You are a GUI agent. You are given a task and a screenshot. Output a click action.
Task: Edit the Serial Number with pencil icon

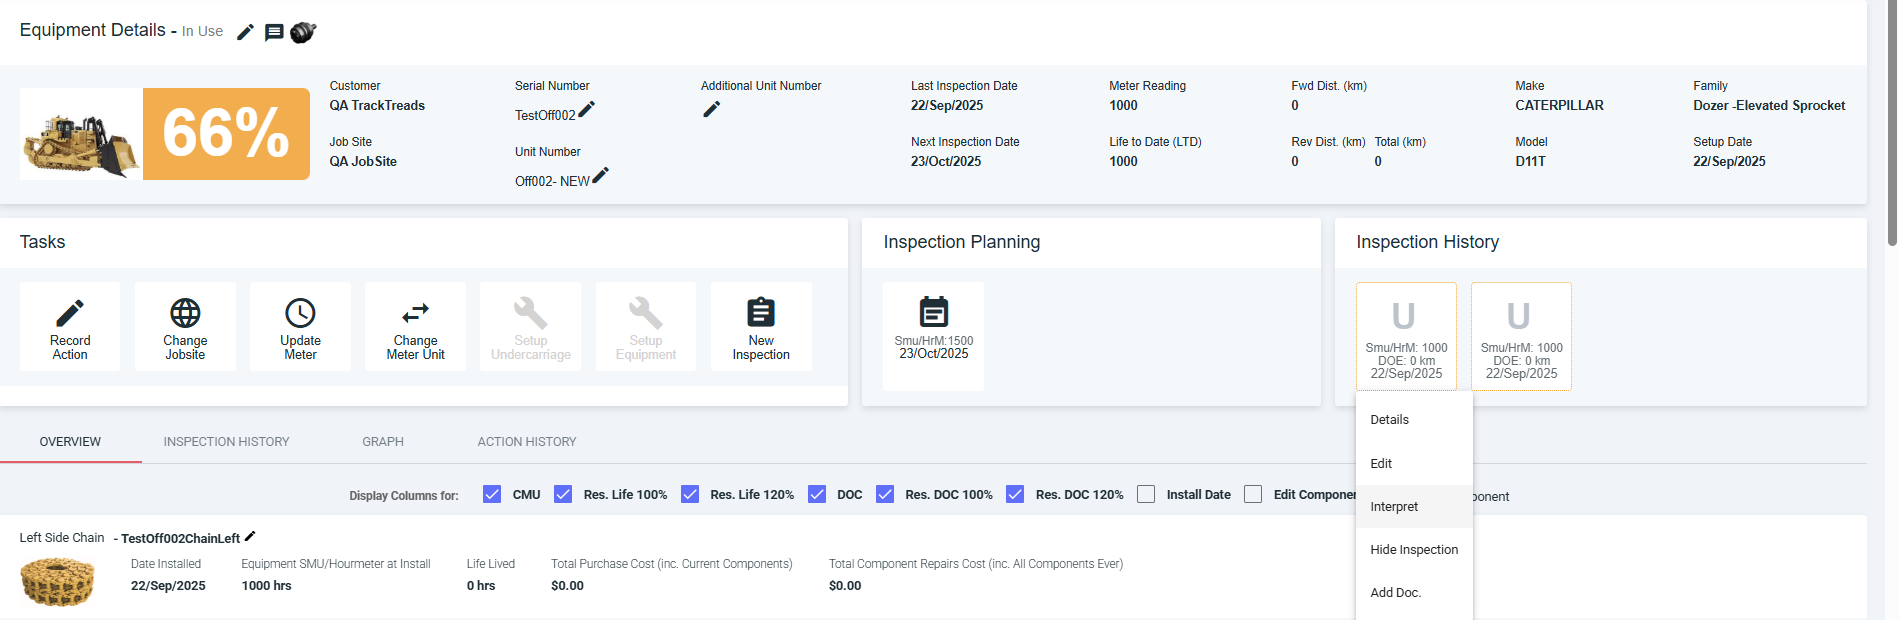click(x=587, y=109)
